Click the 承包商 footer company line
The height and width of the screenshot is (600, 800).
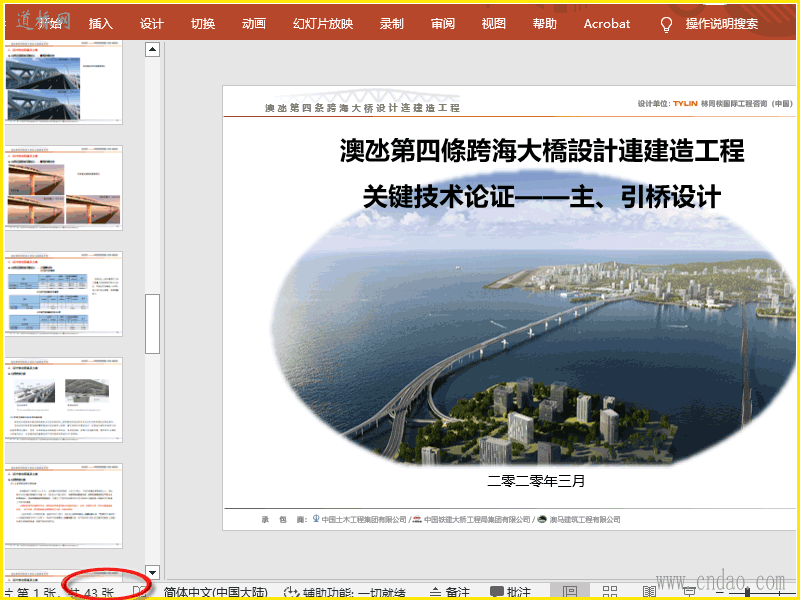tap(441, 519)
